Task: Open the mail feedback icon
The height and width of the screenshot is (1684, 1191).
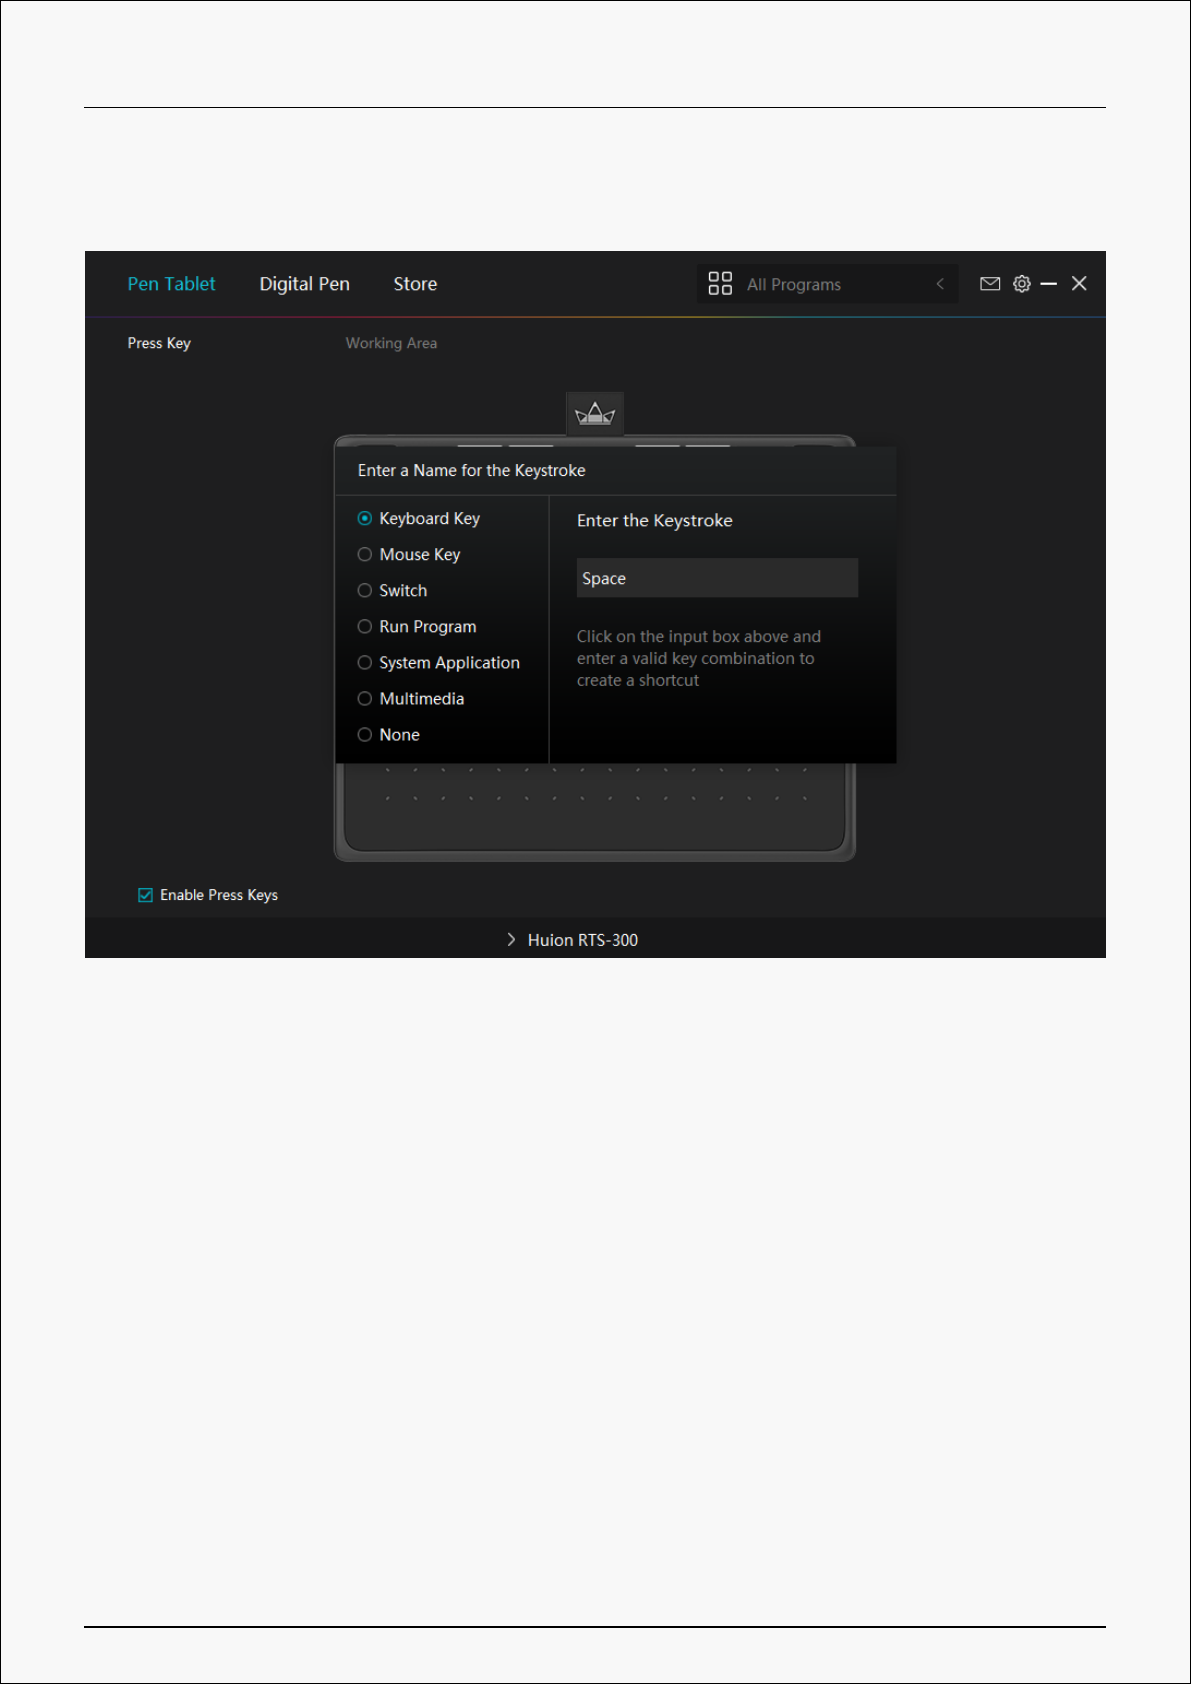Action: [x=990, y=284]
